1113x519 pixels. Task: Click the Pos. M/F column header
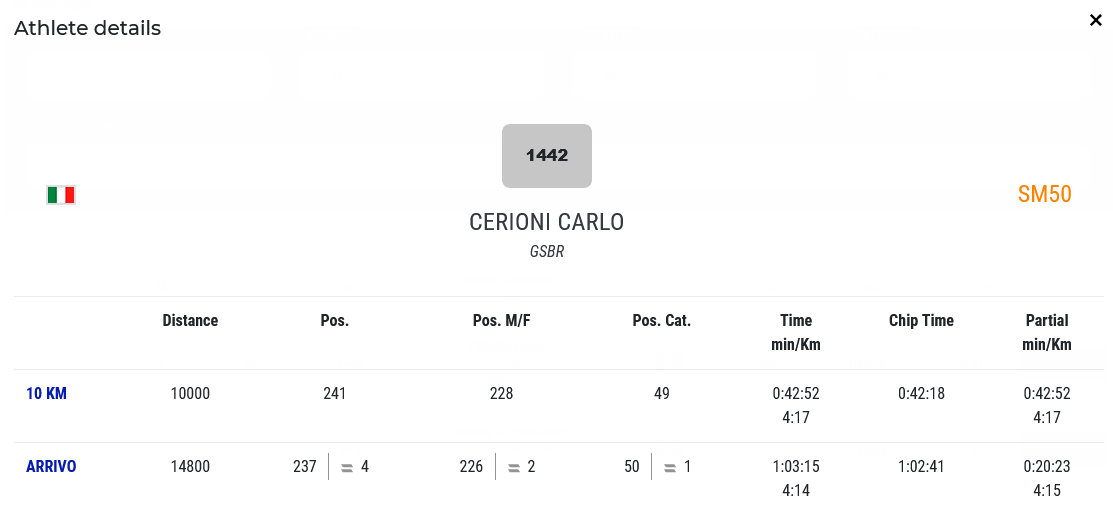501,321
